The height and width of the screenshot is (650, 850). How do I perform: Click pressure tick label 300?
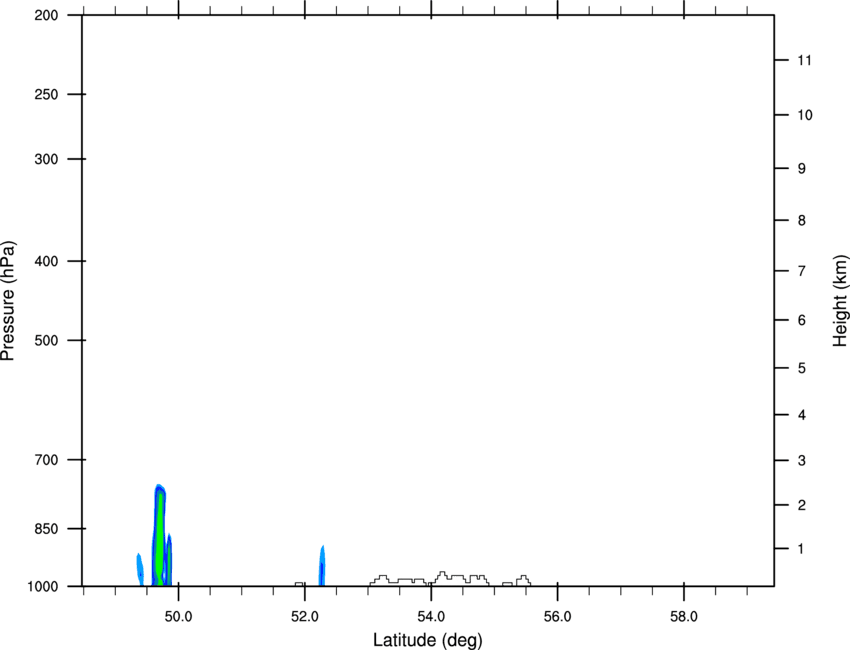(x=46, y=159)
